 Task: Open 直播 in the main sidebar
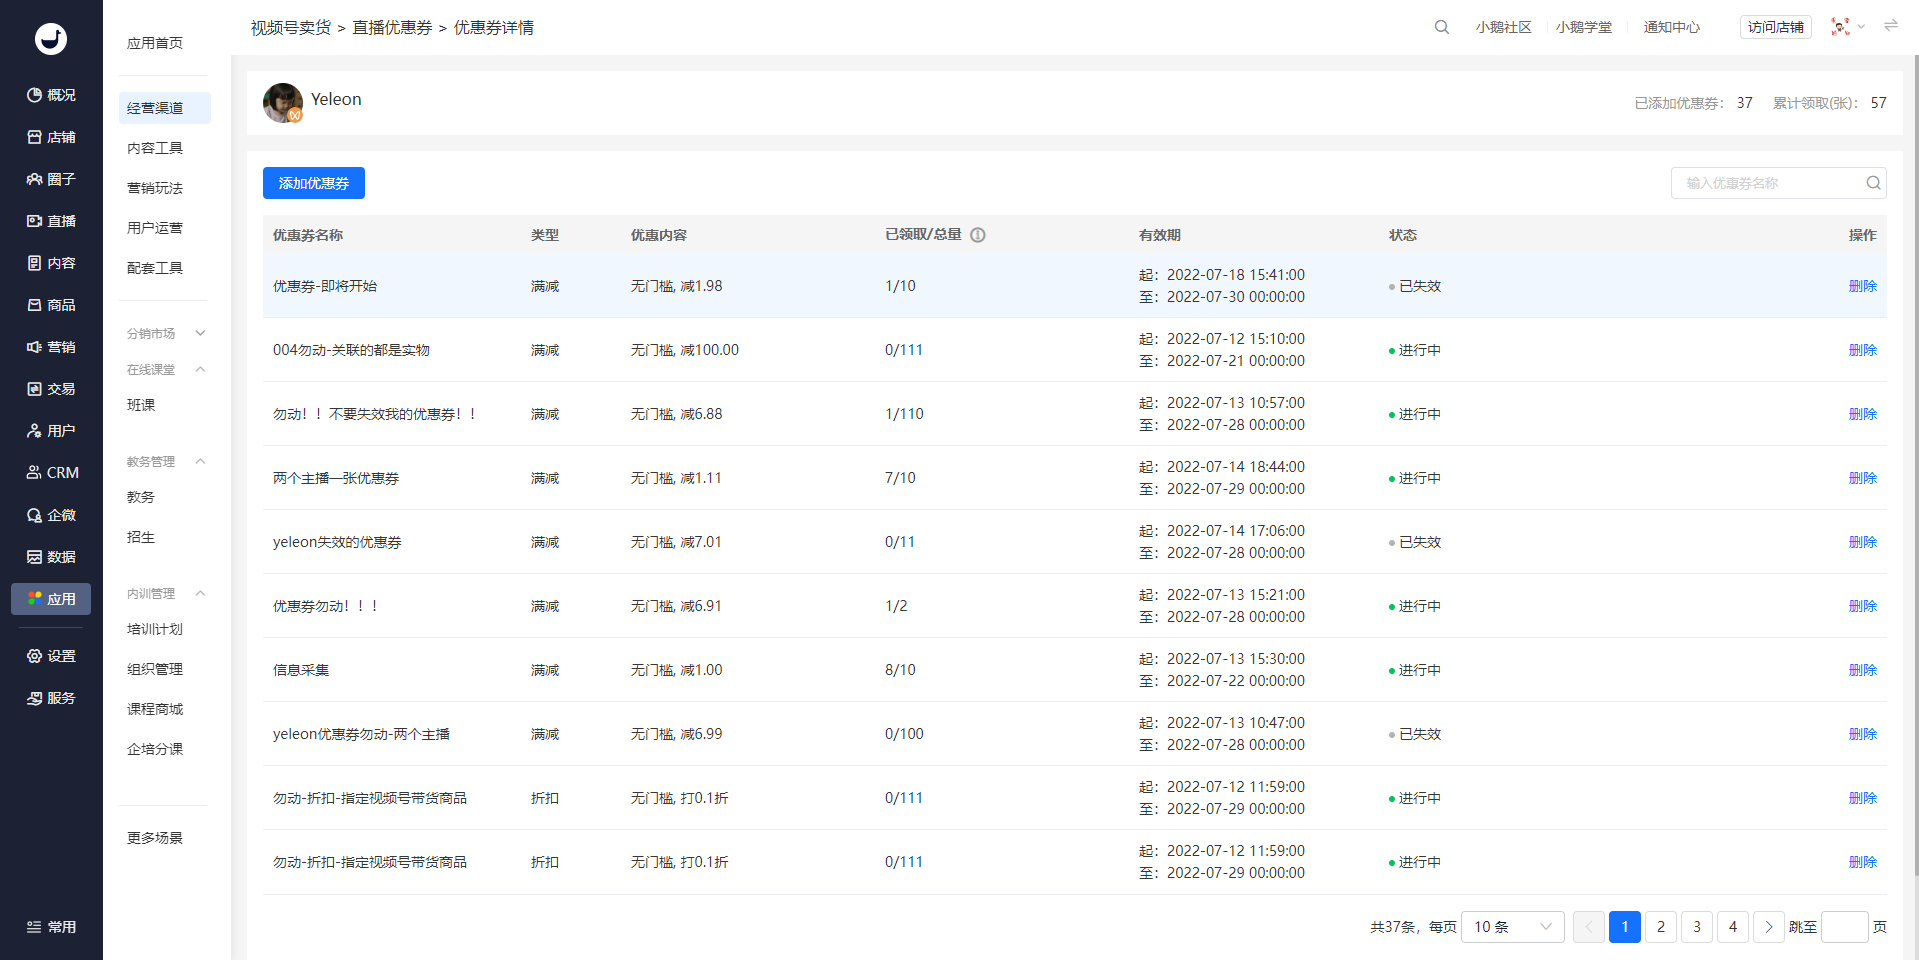[x=51, y=221]
